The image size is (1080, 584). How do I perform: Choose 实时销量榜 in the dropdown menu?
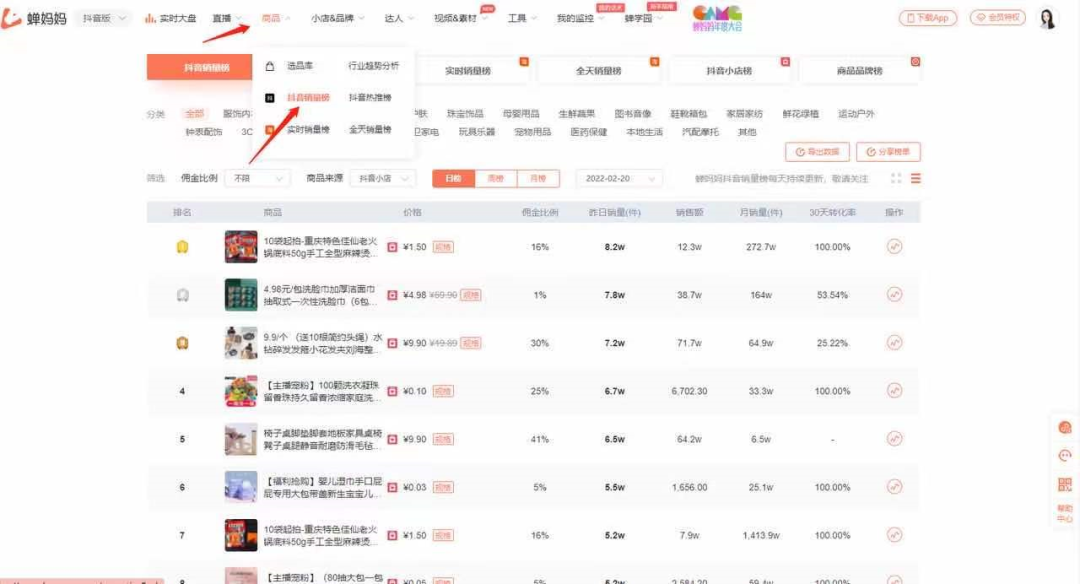point(308,129)
